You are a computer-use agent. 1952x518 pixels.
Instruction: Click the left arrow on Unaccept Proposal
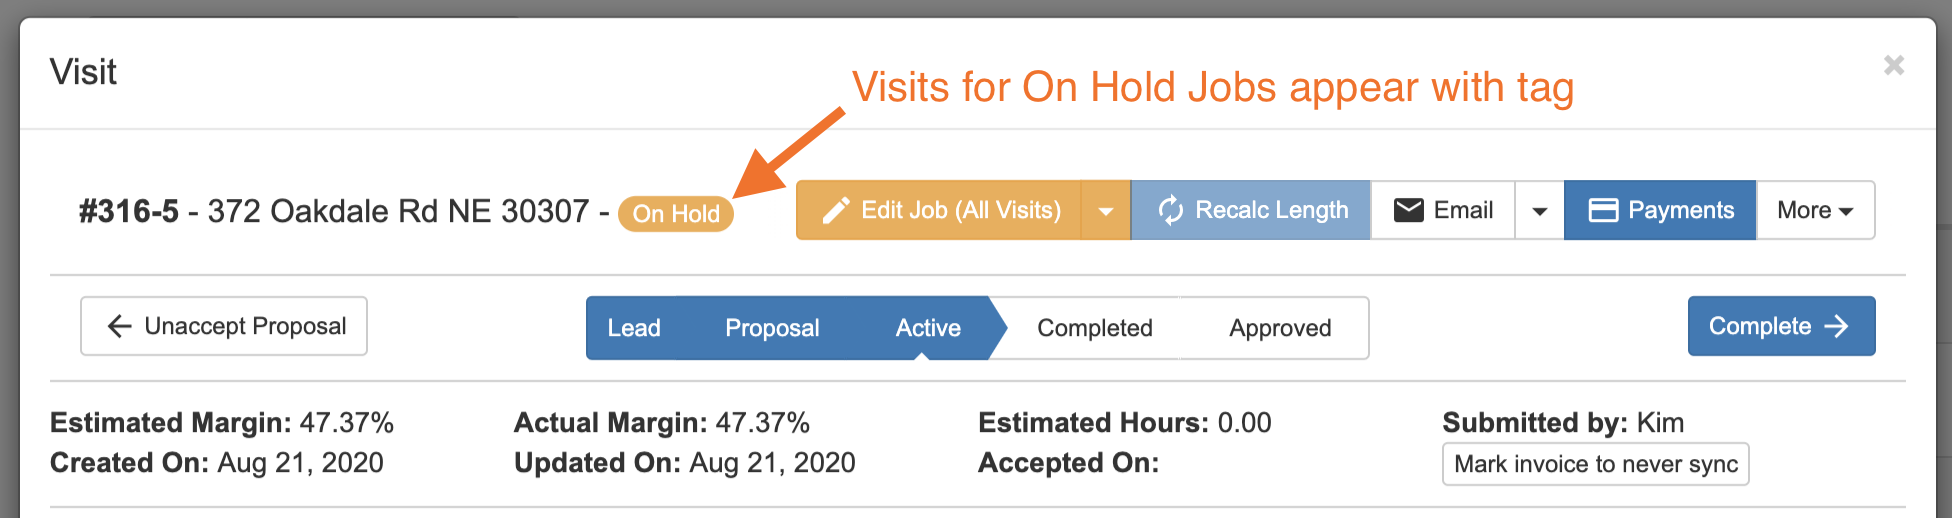coord(120,326)
